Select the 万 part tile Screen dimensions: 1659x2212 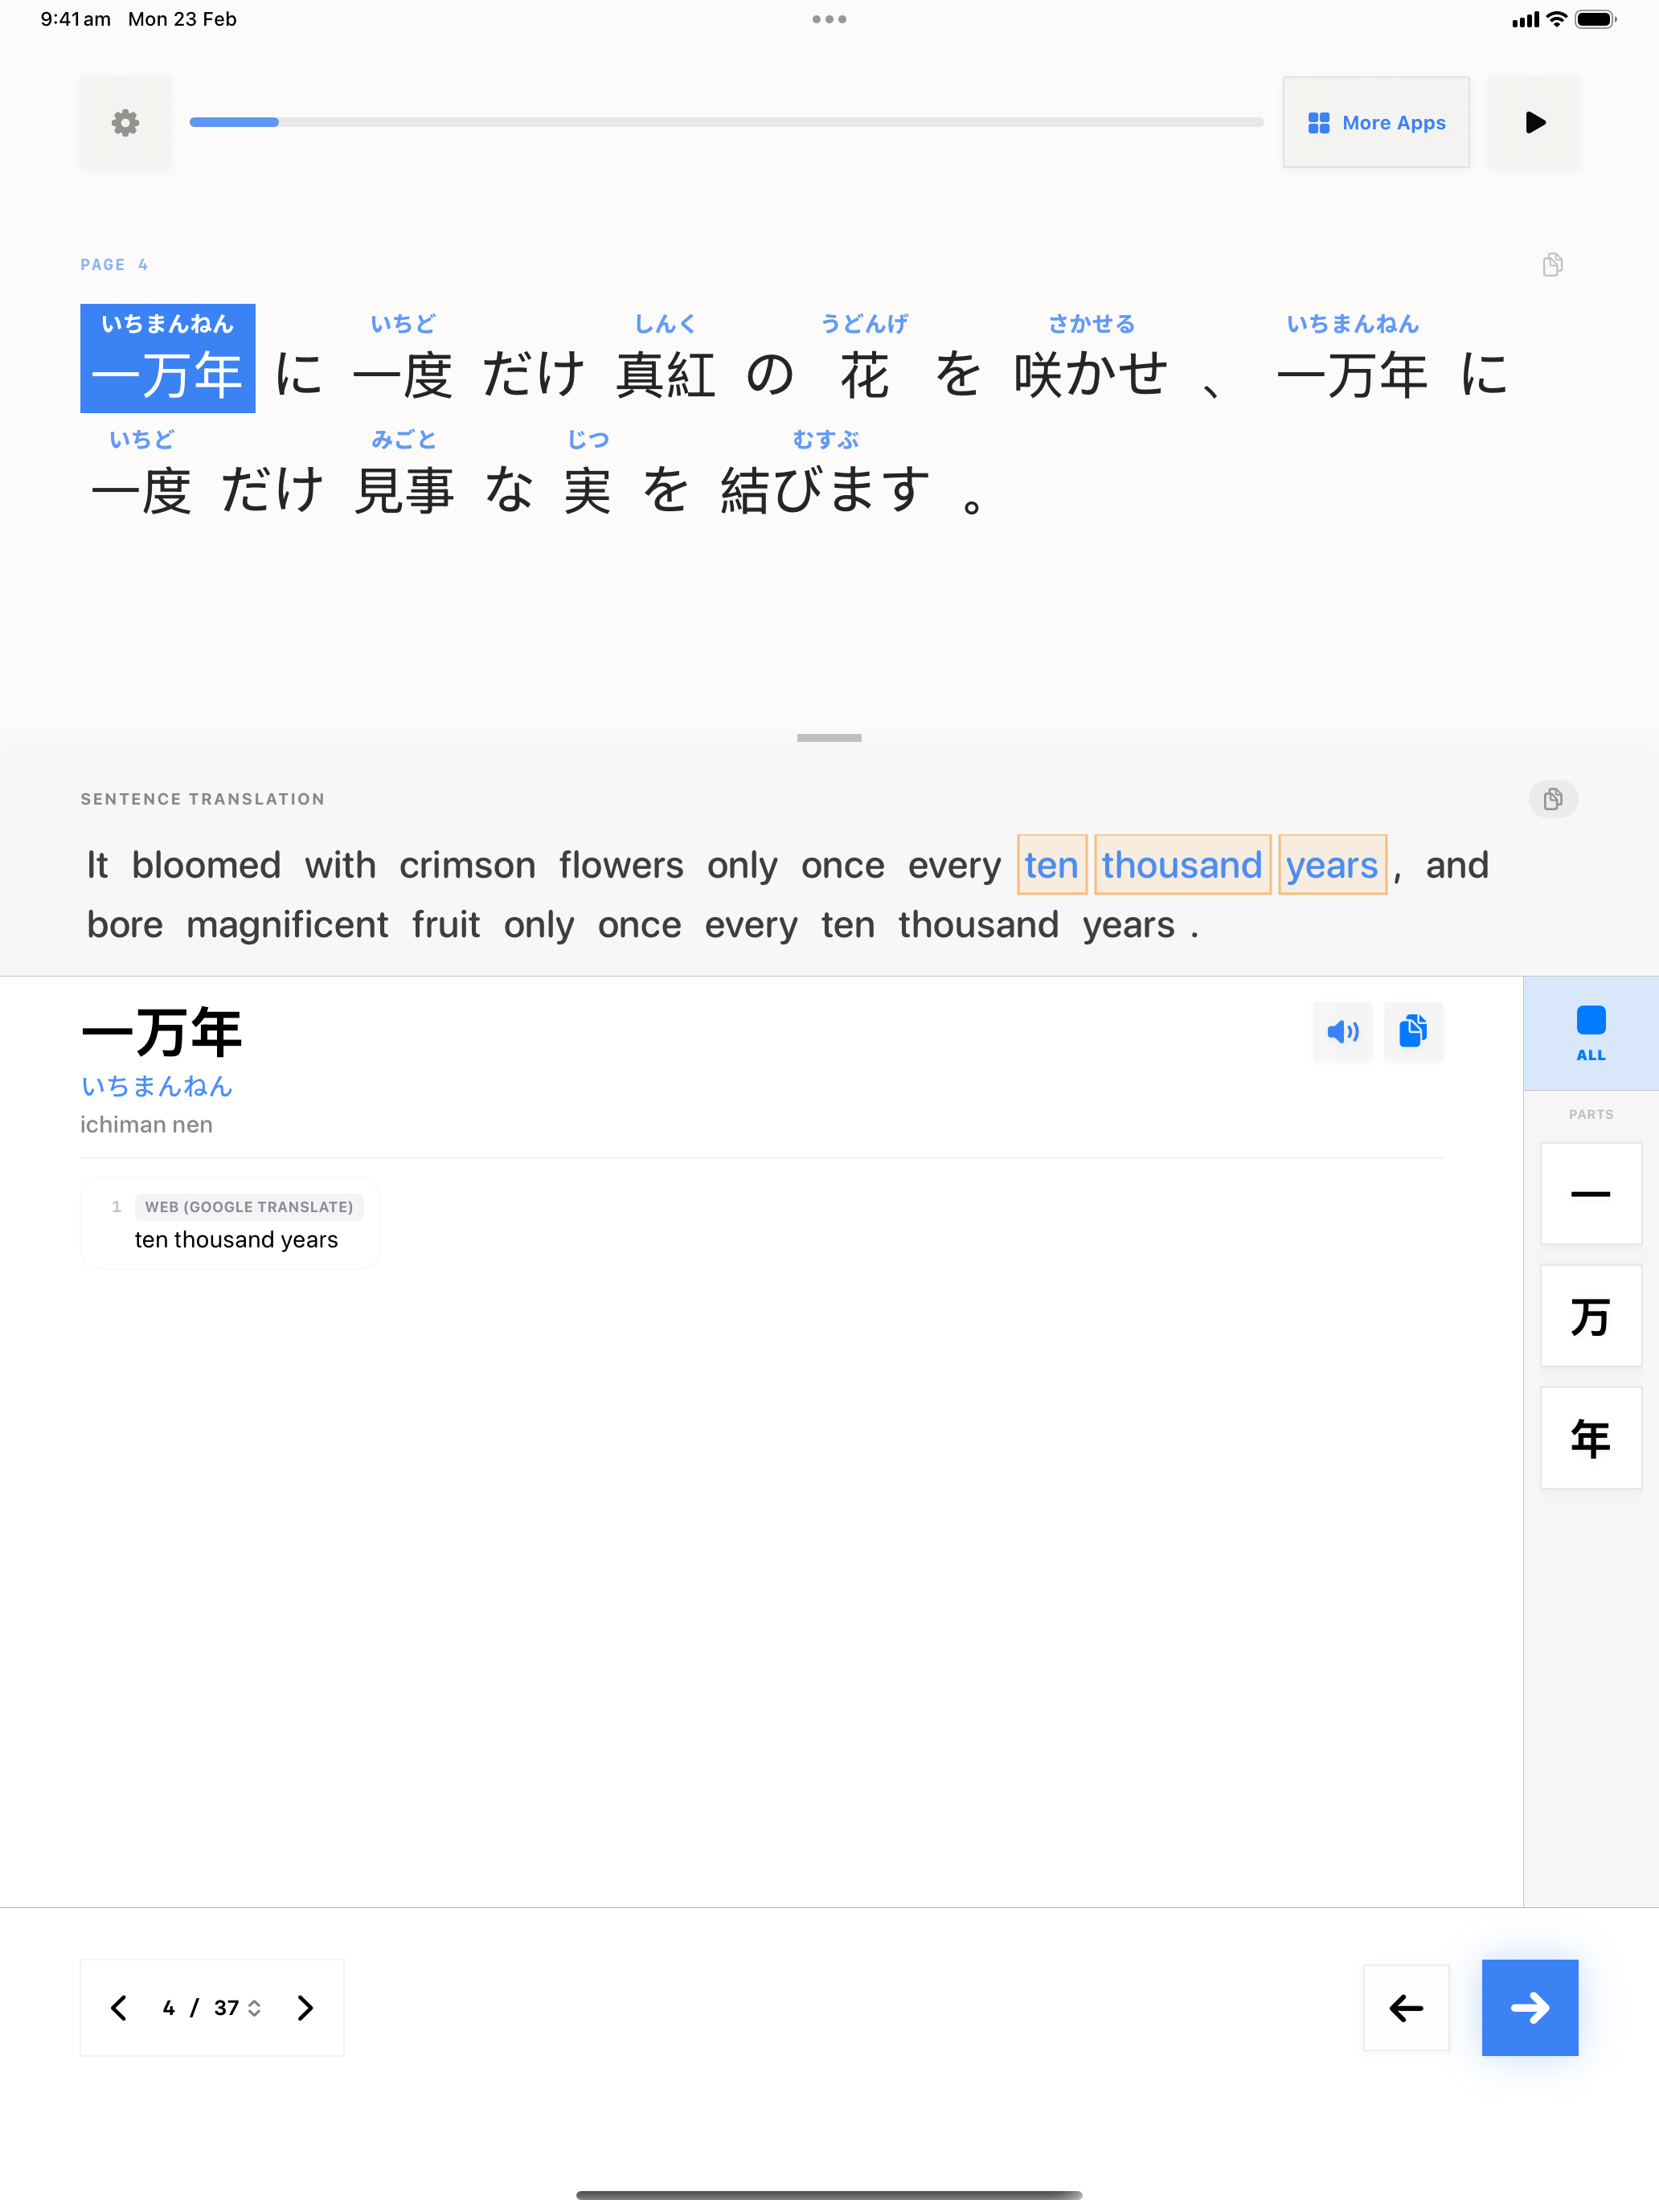click(1590, 1316)
